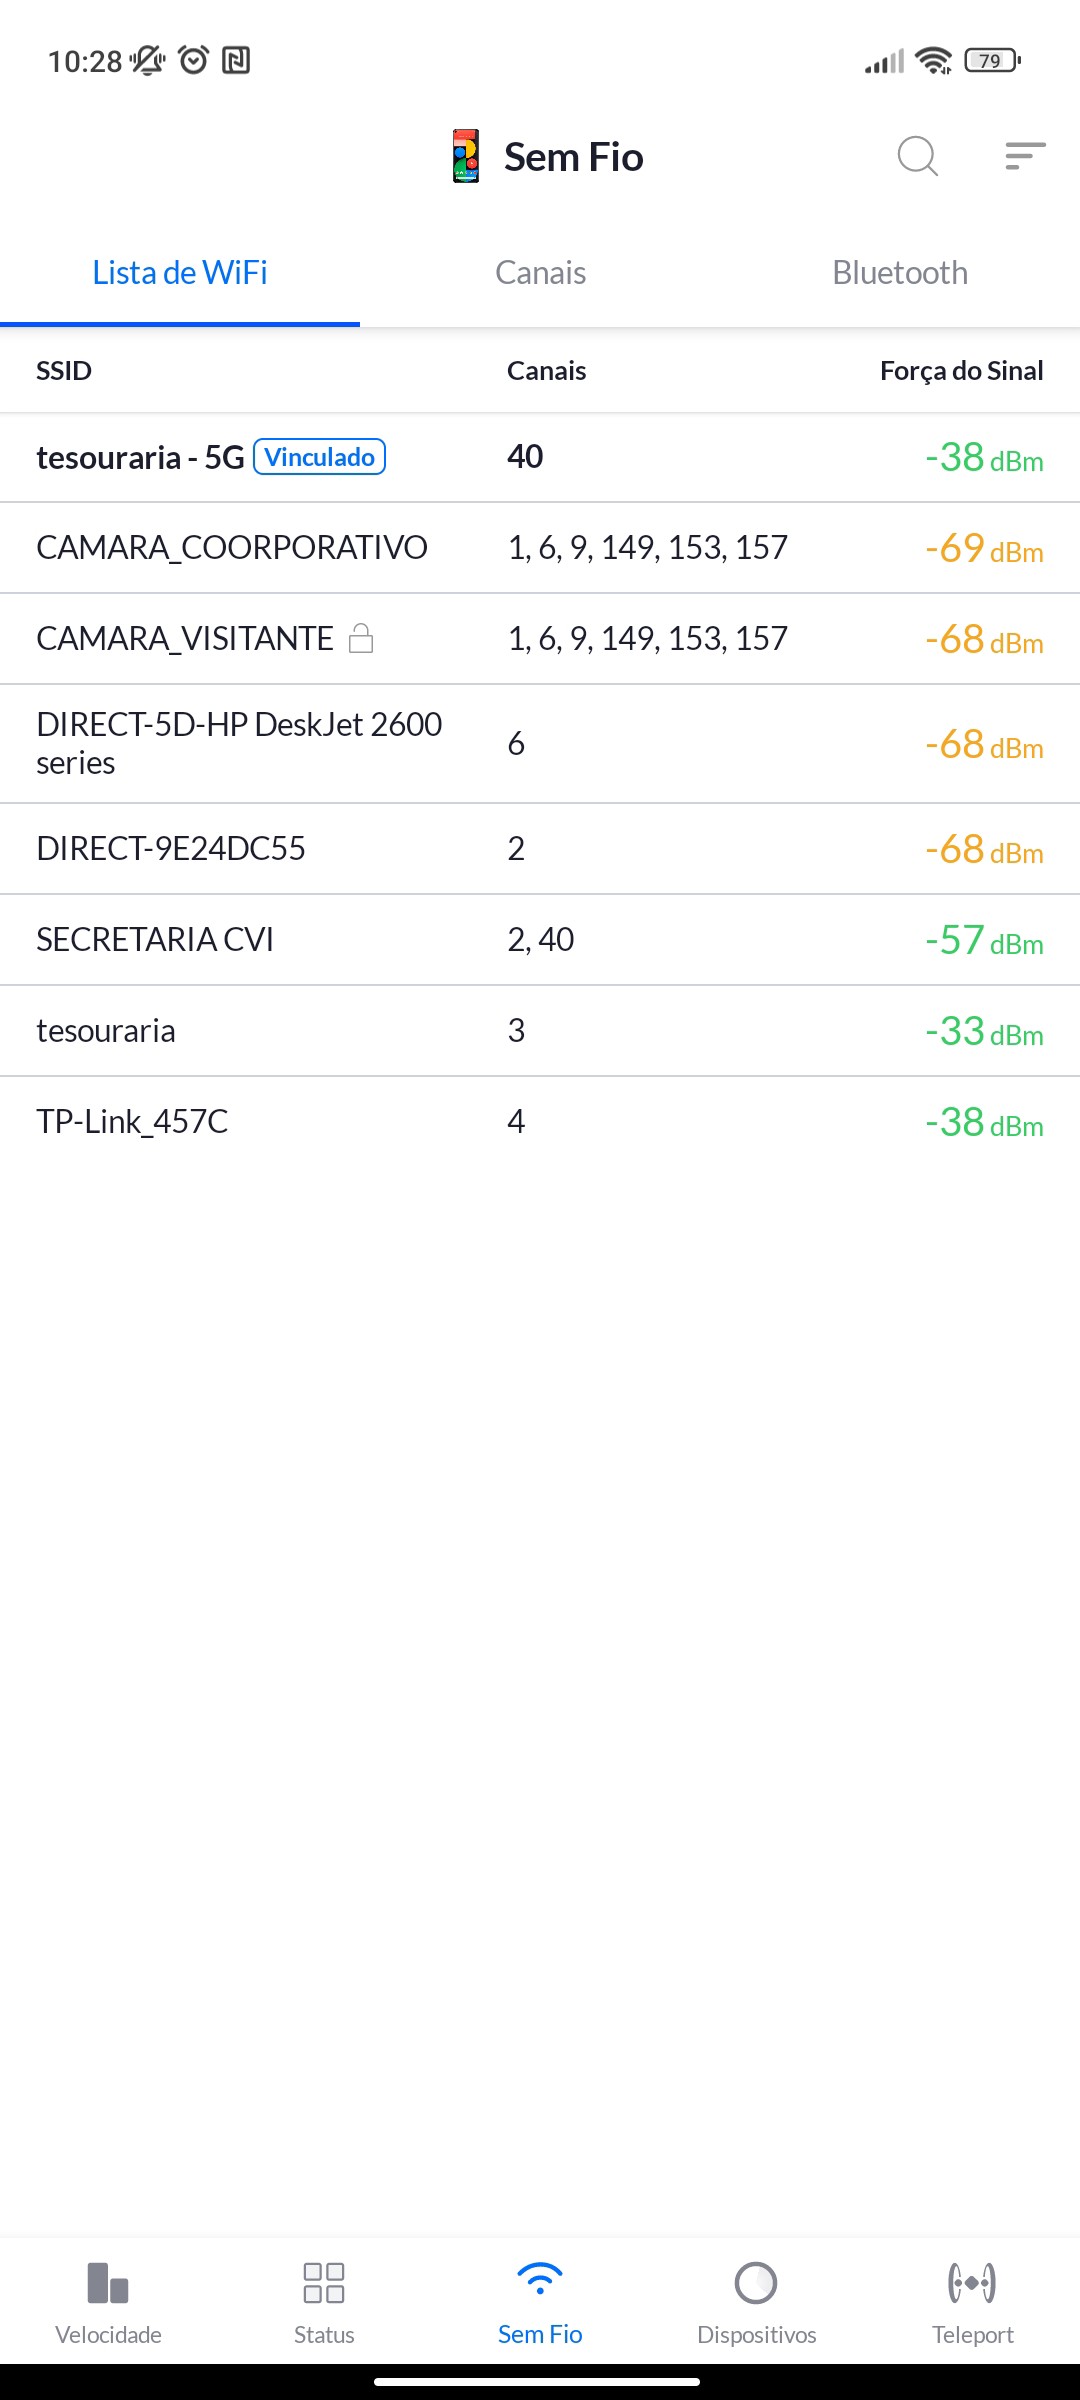Select the Lista de WiFi tab
Image resolution: width=1080 pixels, height=2400 pixels.
(x=180, y=273)
